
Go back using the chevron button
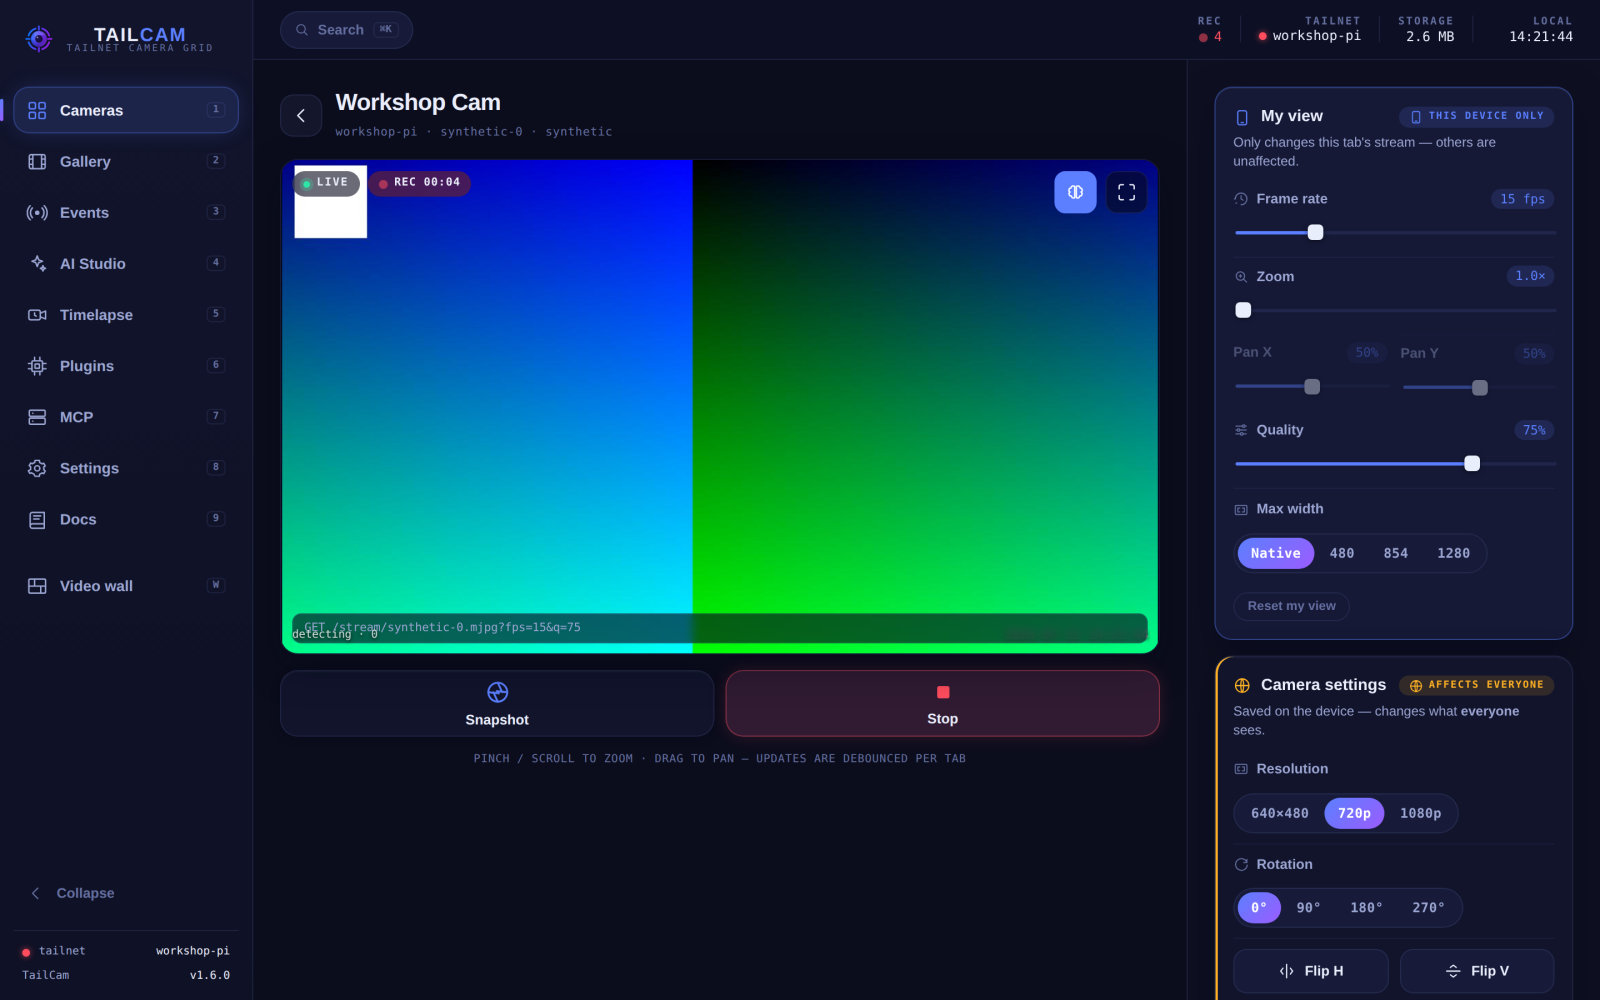(301, 116)
